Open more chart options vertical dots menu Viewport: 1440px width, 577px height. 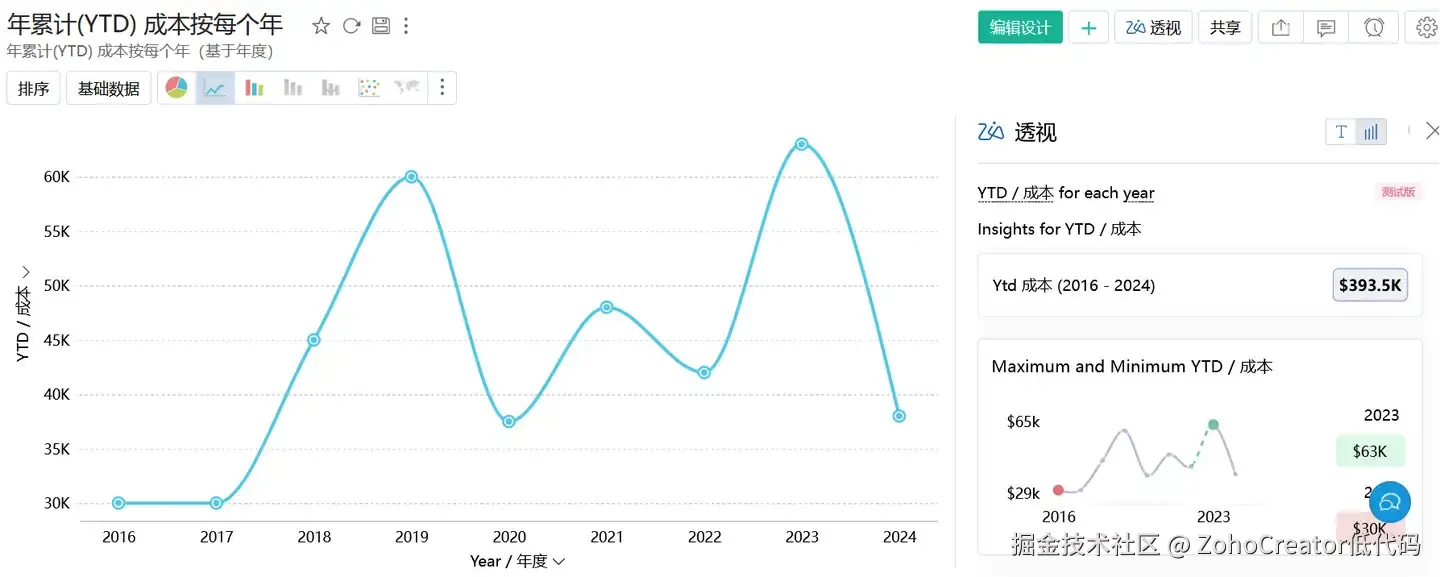(x=442, y=88)
